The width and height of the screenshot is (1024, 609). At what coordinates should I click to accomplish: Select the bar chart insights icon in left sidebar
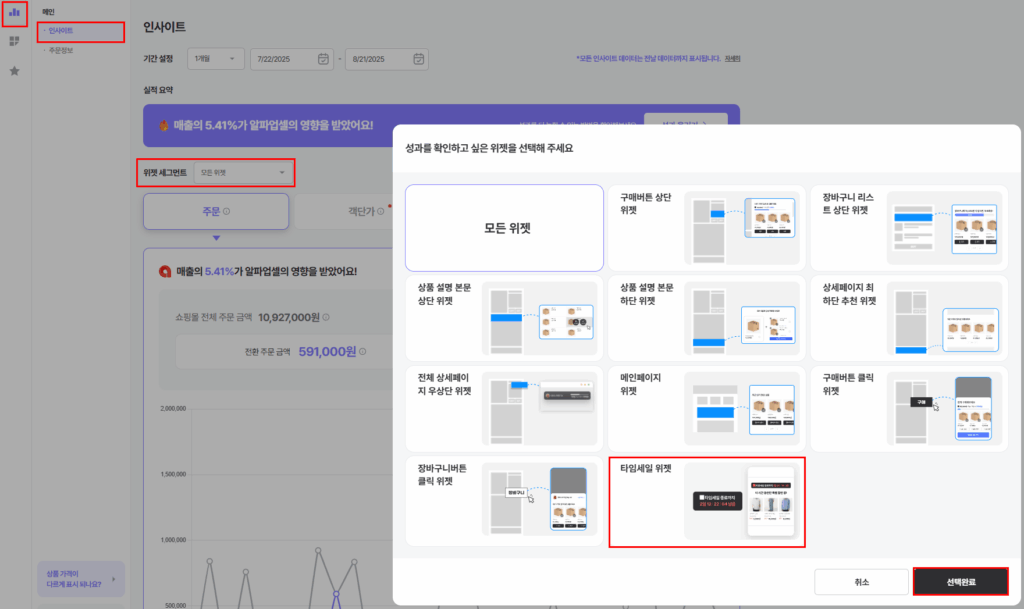pyautogui.click(x=13, y=13)
